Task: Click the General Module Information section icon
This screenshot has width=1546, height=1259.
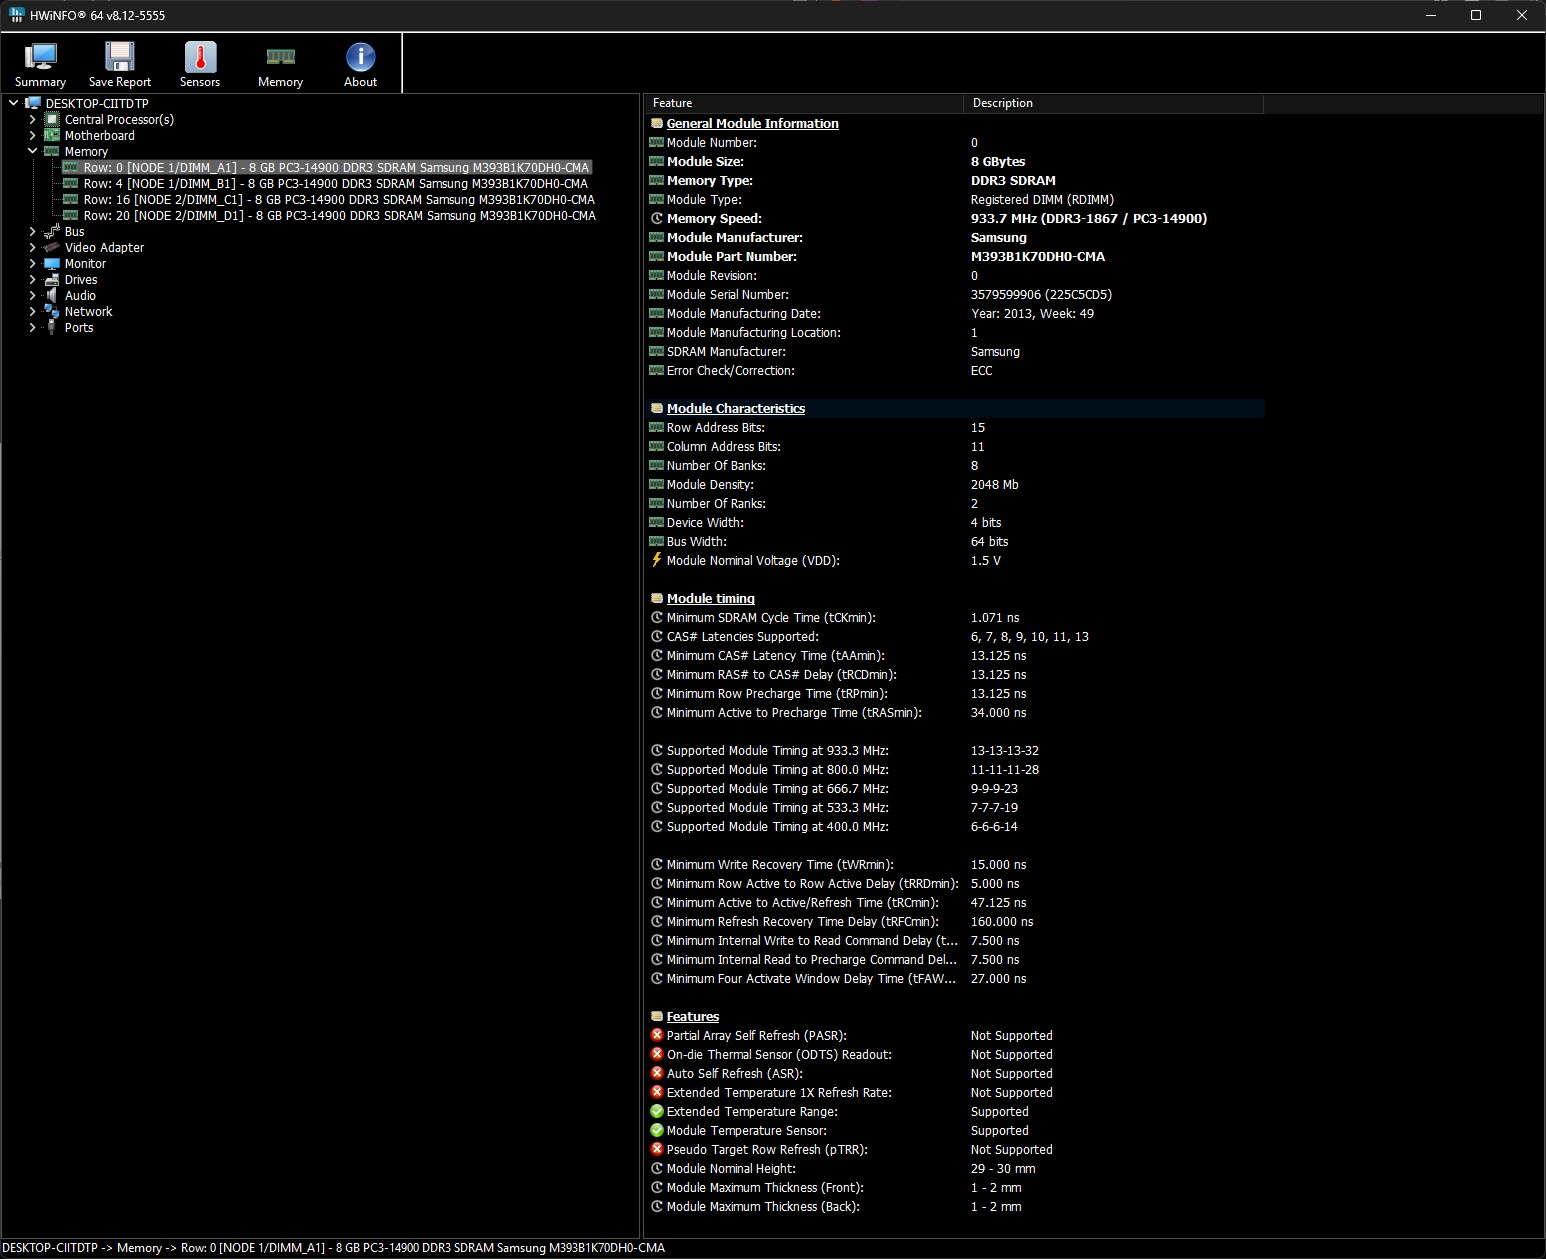Action: point(657,123)
